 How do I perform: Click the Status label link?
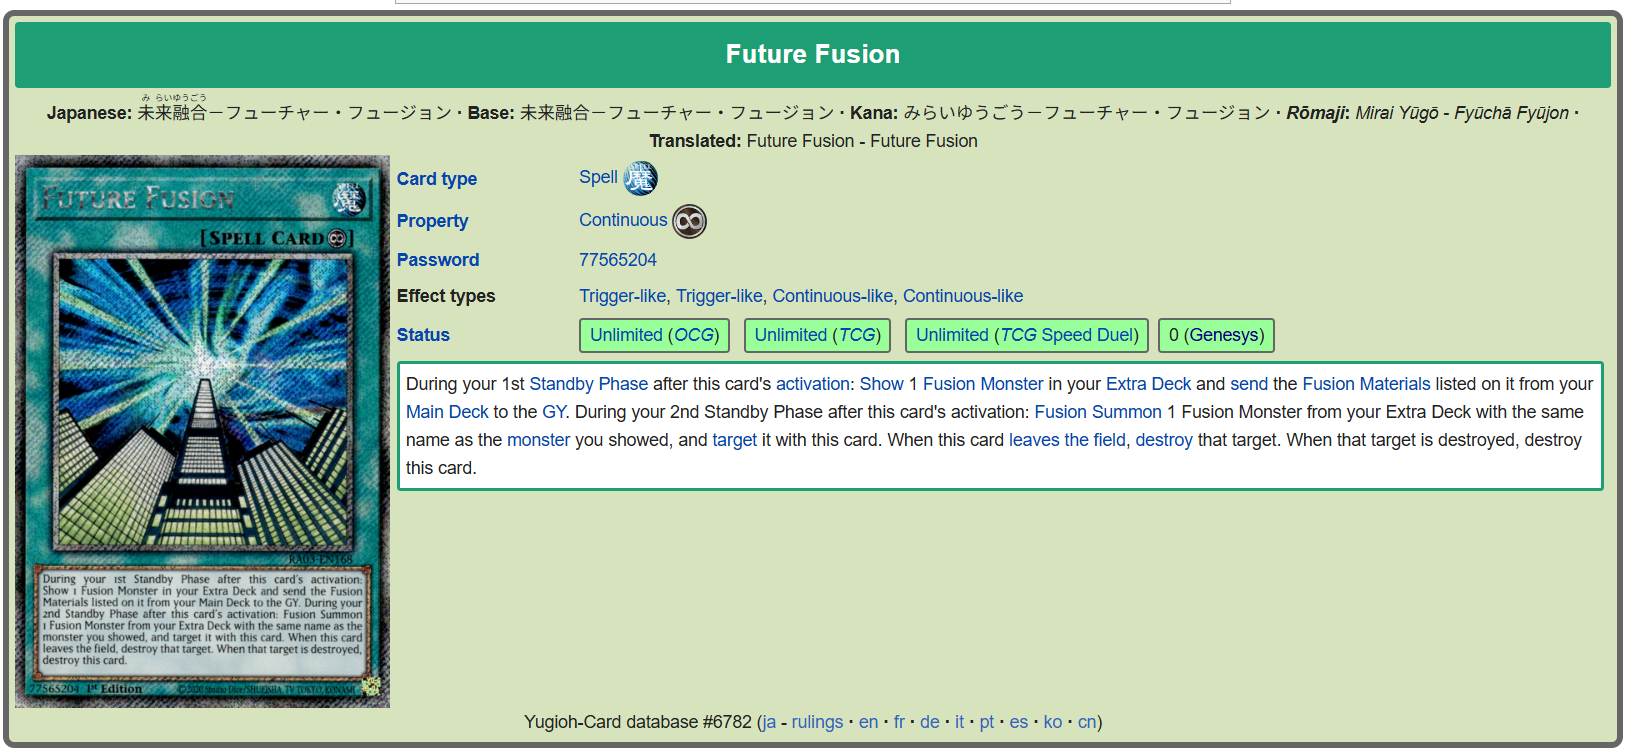coord(423,335)
